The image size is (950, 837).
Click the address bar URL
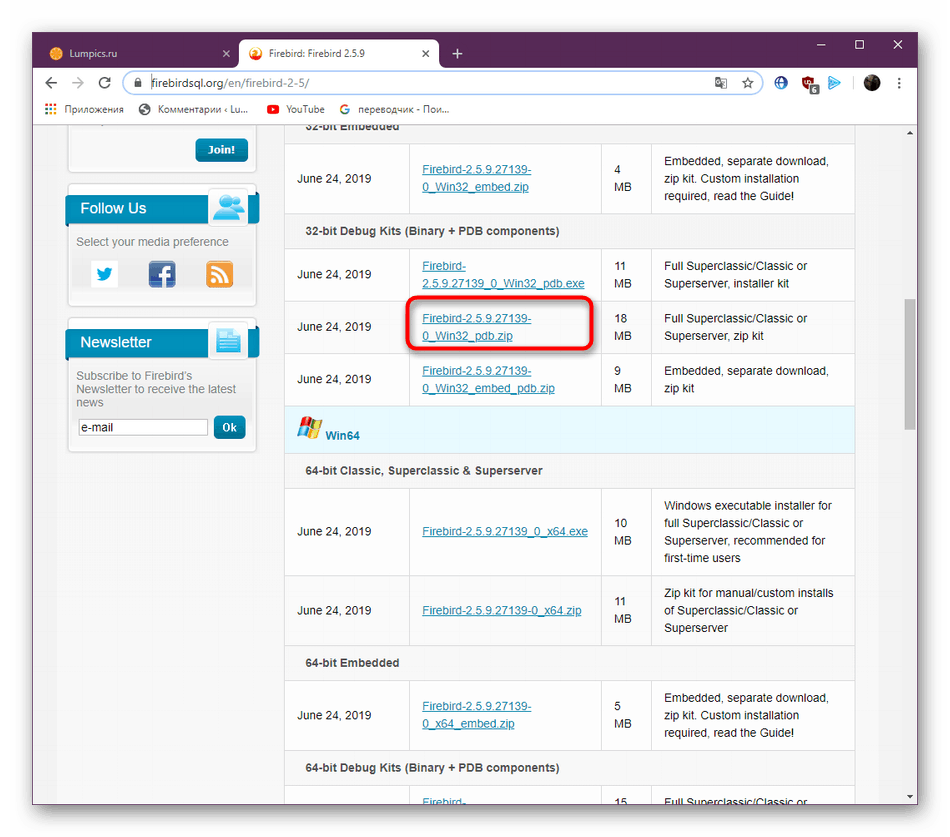pos(230,83)
